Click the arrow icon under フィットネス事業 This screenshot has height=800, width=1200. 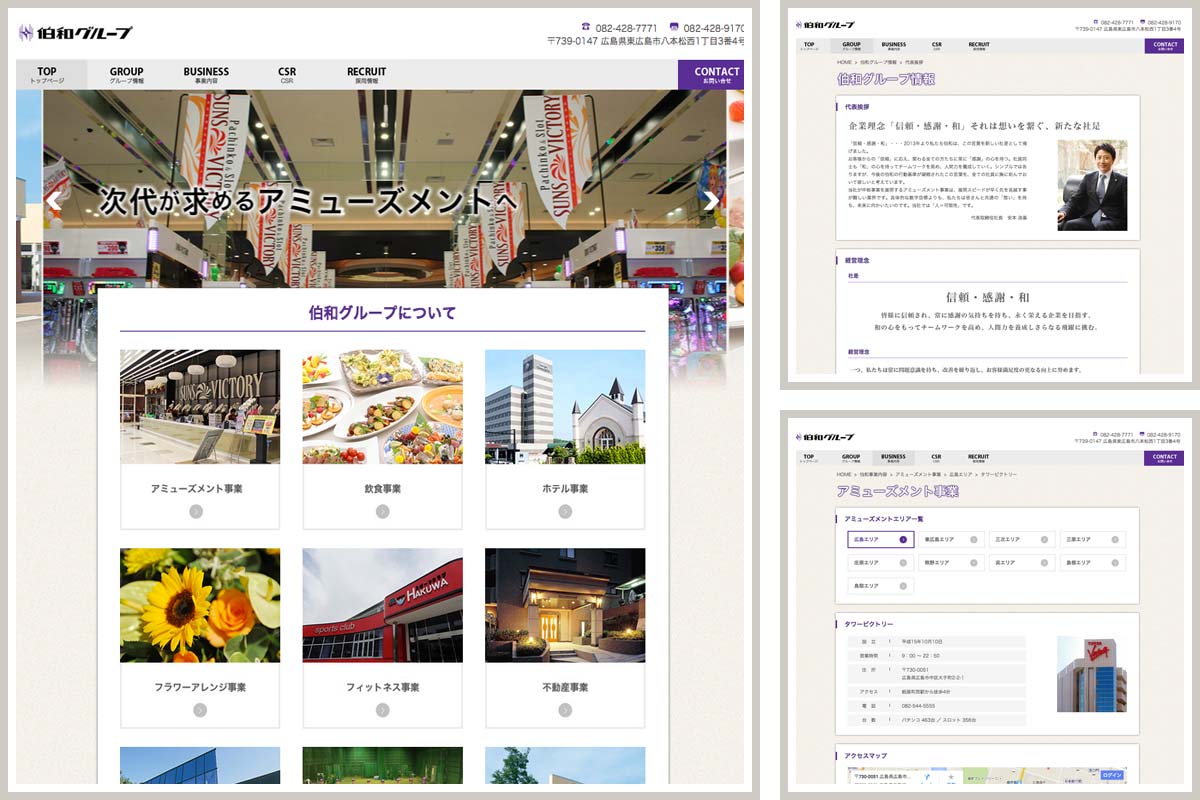382,710
